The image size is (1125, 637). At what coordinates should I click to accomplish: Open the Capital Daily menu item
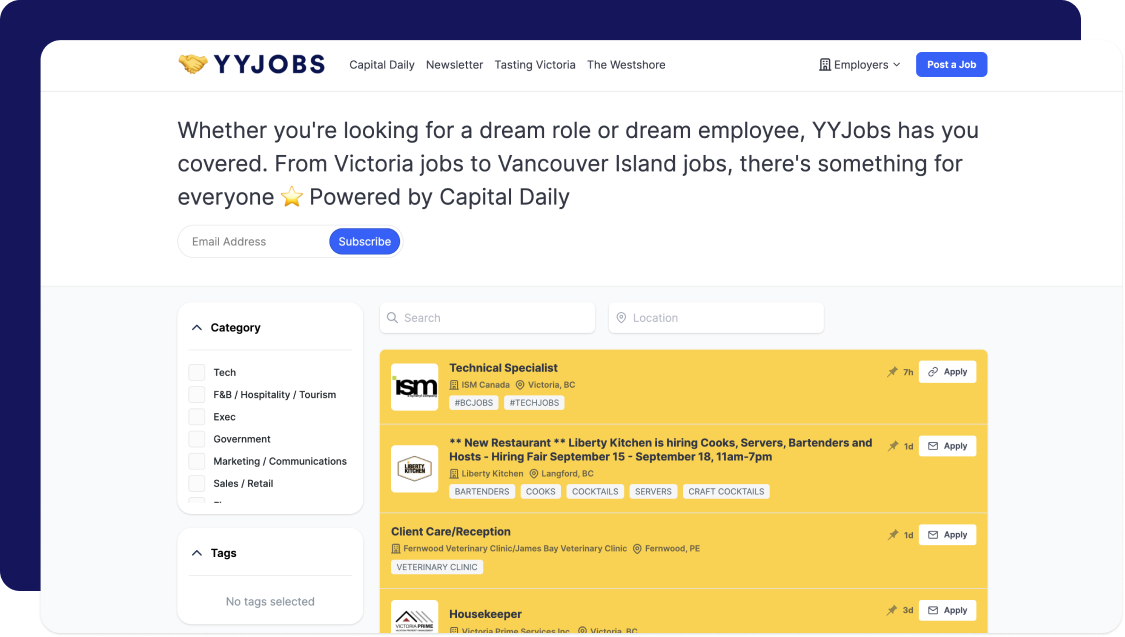click(x=381, y=64)
